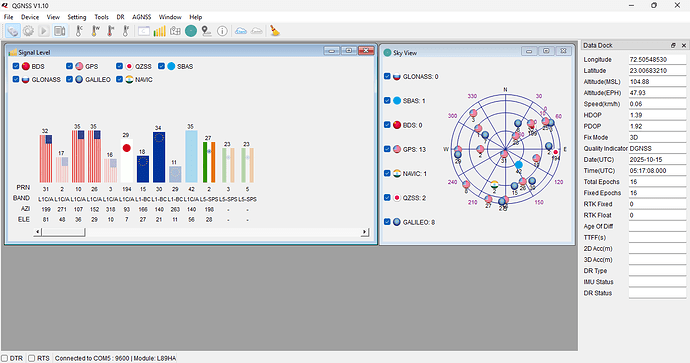Click the PRN 42 SBAS signal bar
This screenshot has width=690, height=363.
191,156
